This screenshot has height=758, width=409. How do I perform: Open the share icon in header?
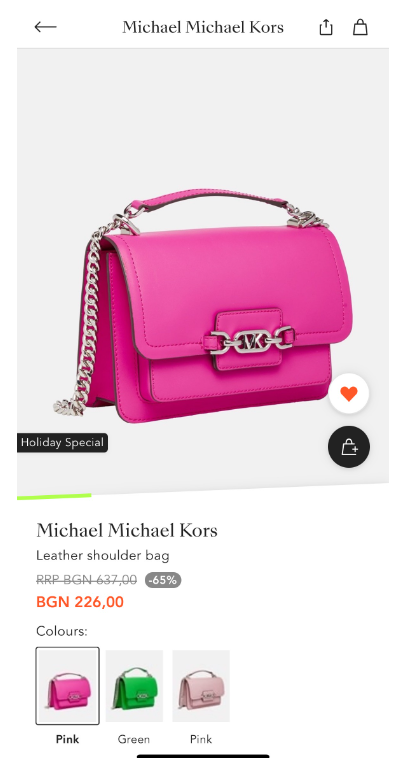point(326,27)
